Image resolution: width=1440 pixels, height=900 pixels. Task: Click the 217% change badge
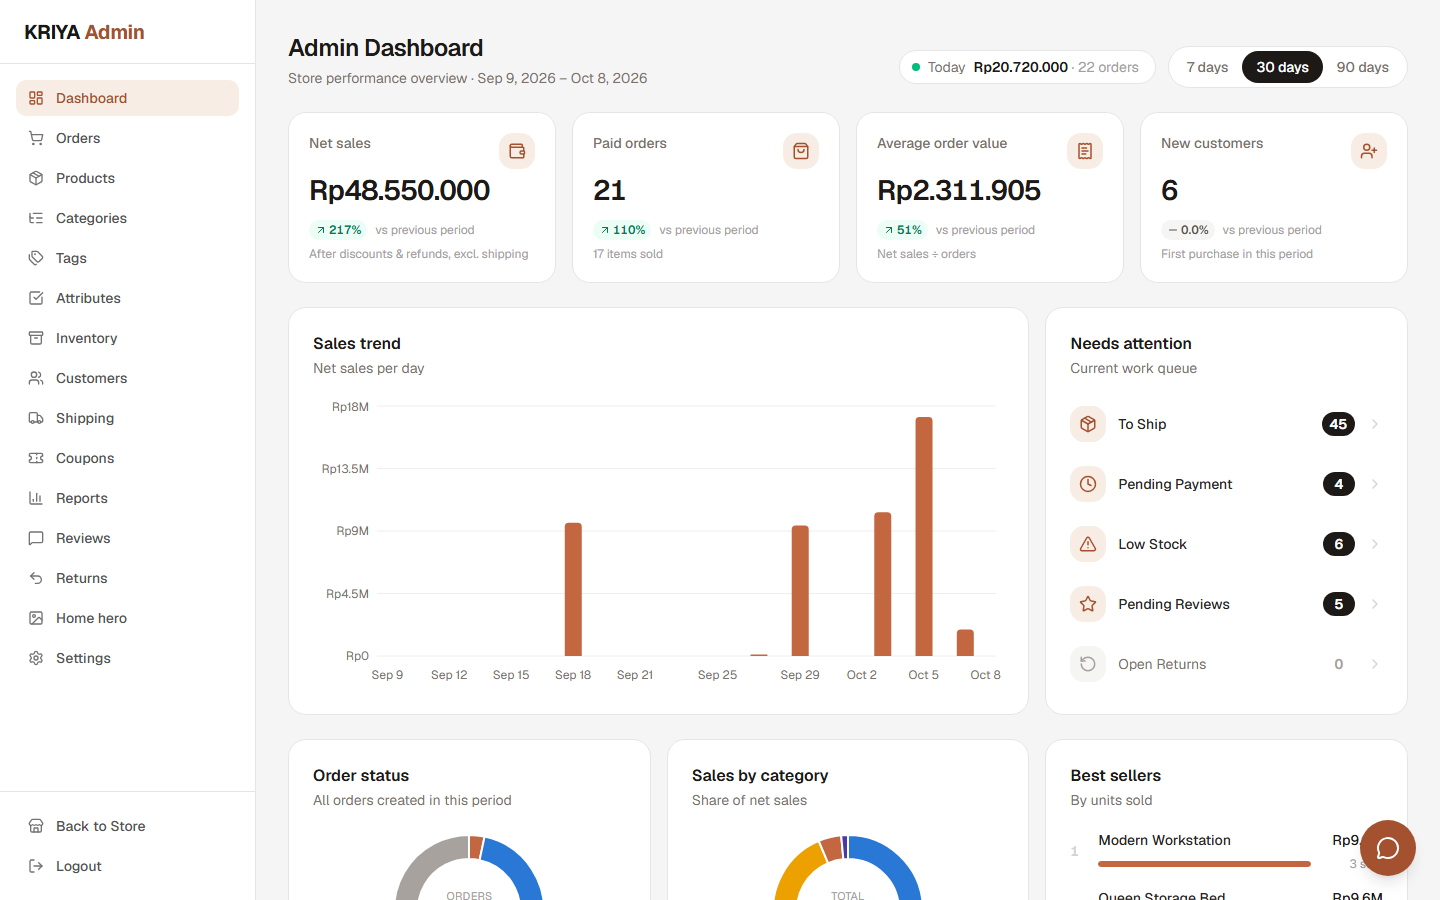click(338, 230)
